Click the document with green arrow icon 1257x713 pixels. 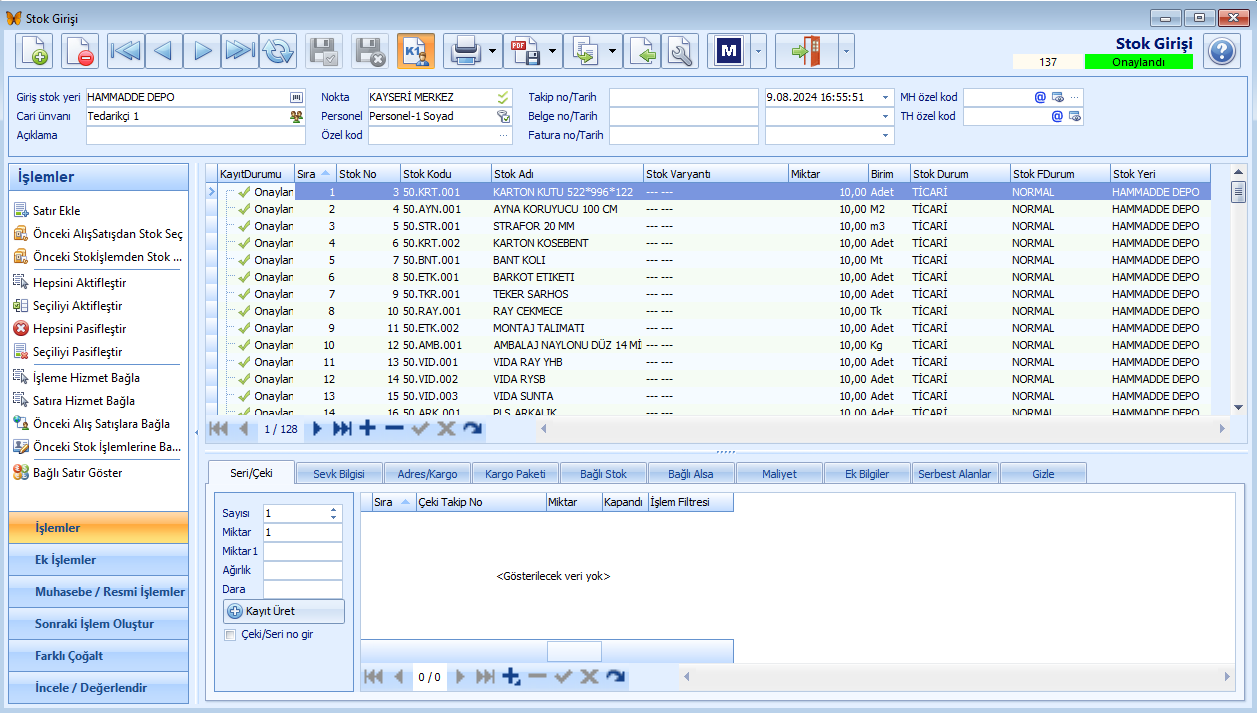pyautogui.click(x=643, y=50)
